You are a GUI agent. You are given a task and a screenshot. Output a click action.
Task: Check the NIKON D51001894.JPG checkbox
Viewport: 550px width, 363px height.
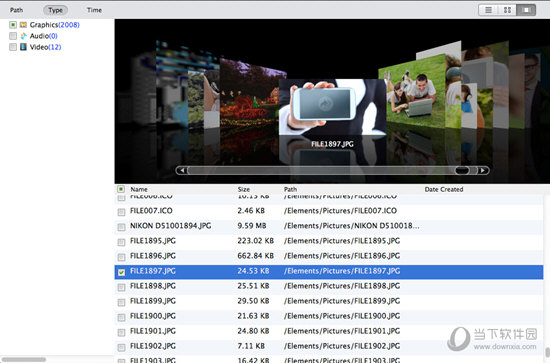point(121,227)
